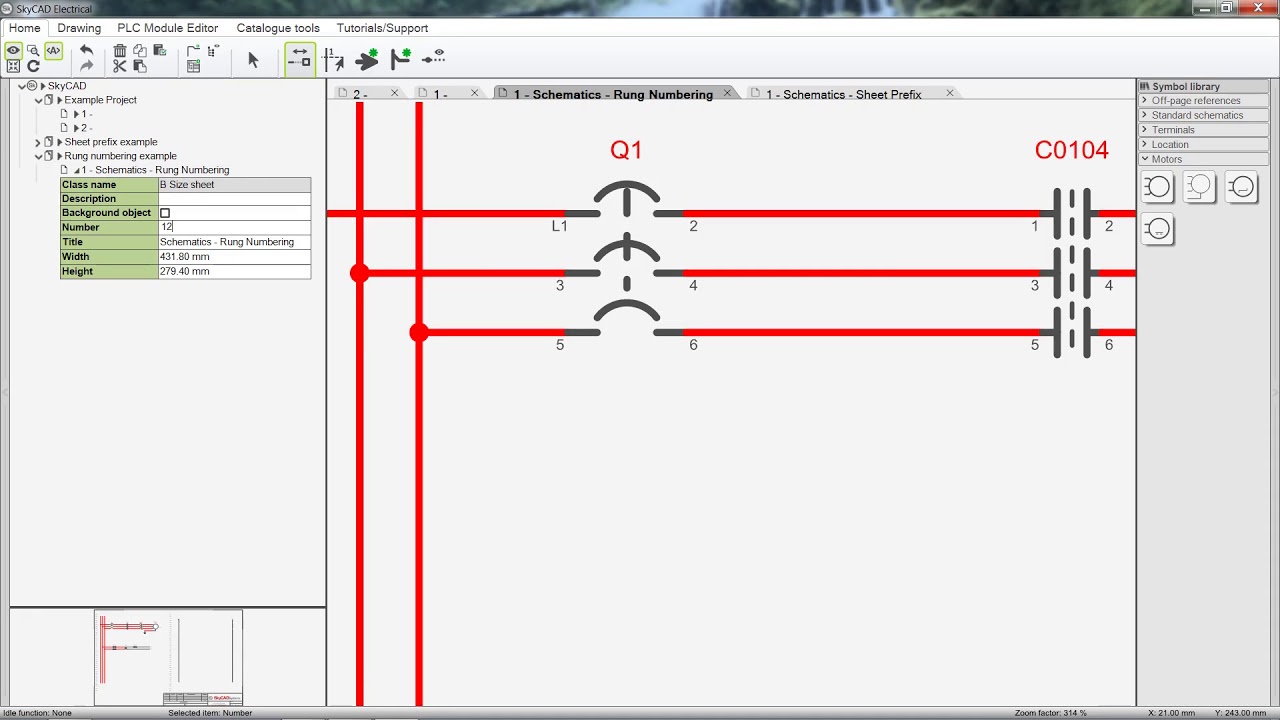Click the clipboard paste icon
Image resolution: width=1280 pixels, height=720 pixels.
[x=140, y=67]
